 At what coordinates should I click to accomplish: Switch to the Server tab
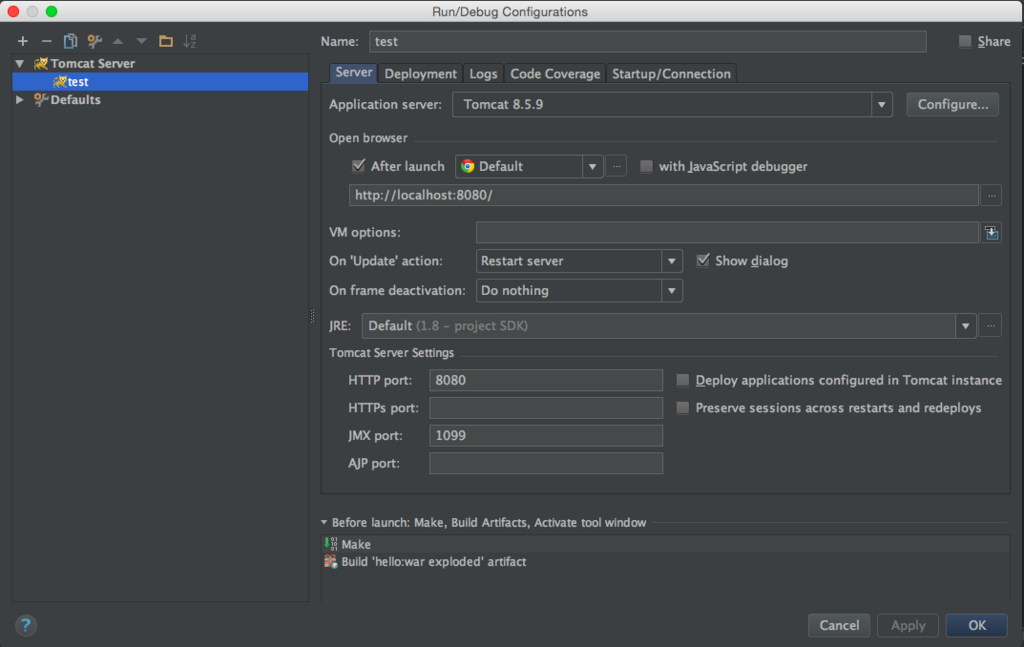coord(353,72)
